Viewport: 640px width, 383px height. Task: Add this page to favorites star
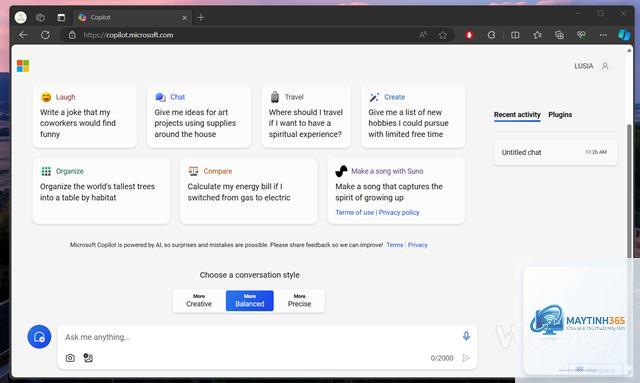pyautogui.click(x=443, y=35)
